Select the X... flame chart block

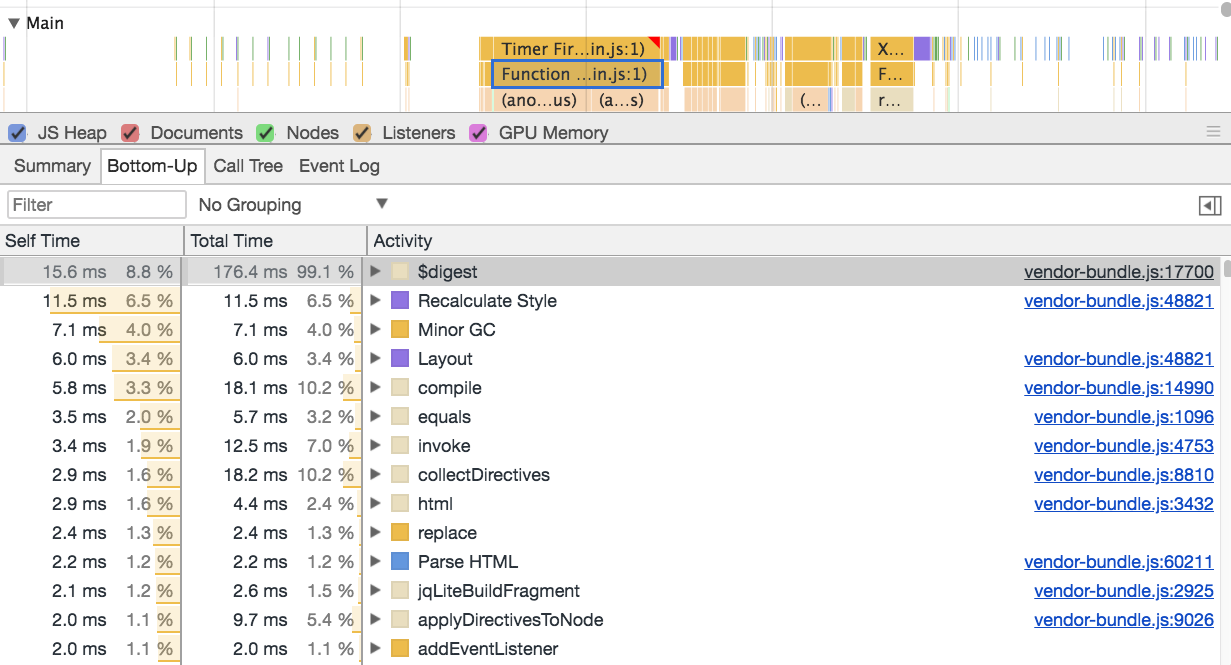pos(890,49)
